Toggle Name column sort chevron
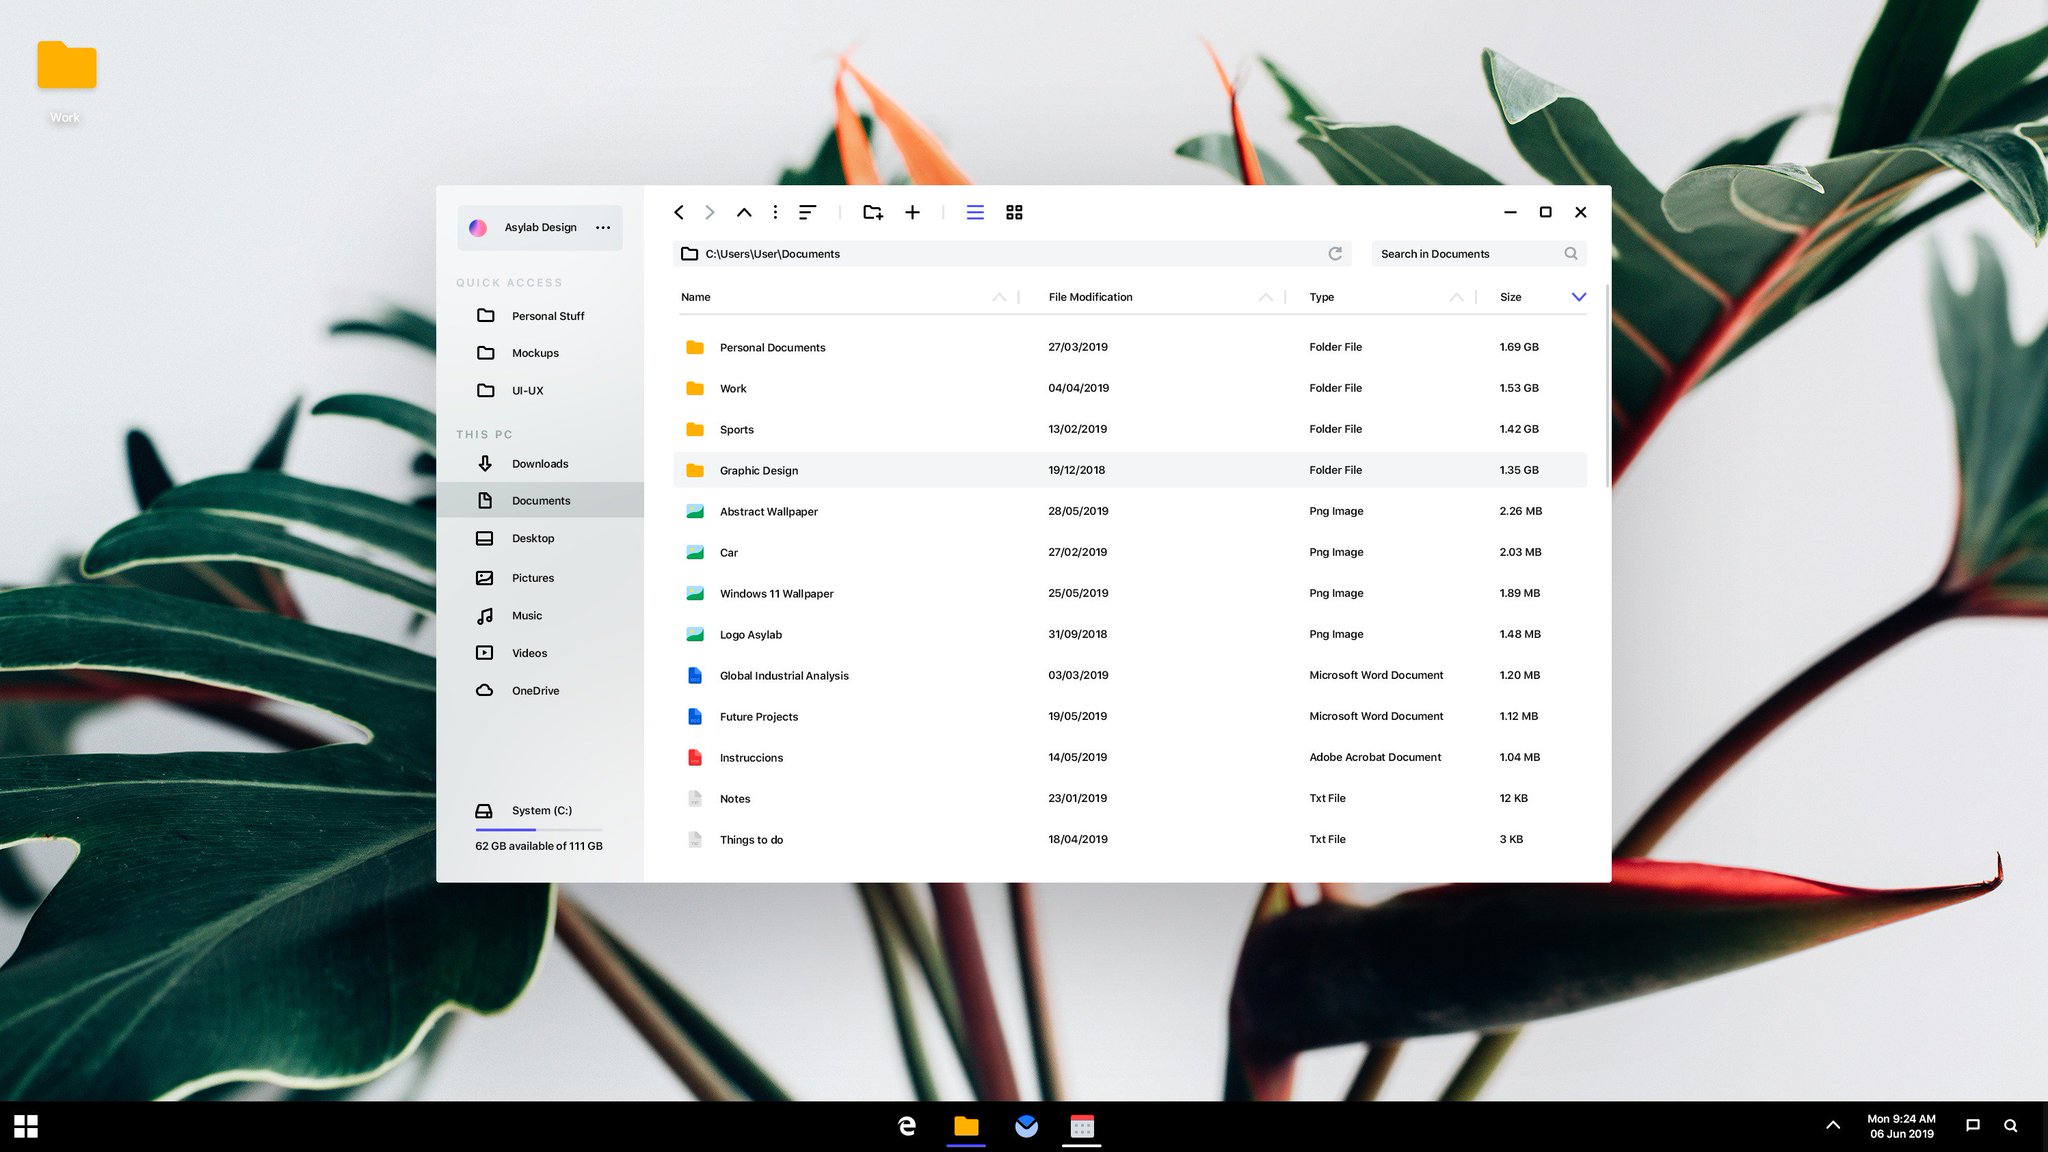The height and width of the screenshot is (1152, 2048). click(x=999, y=297)
